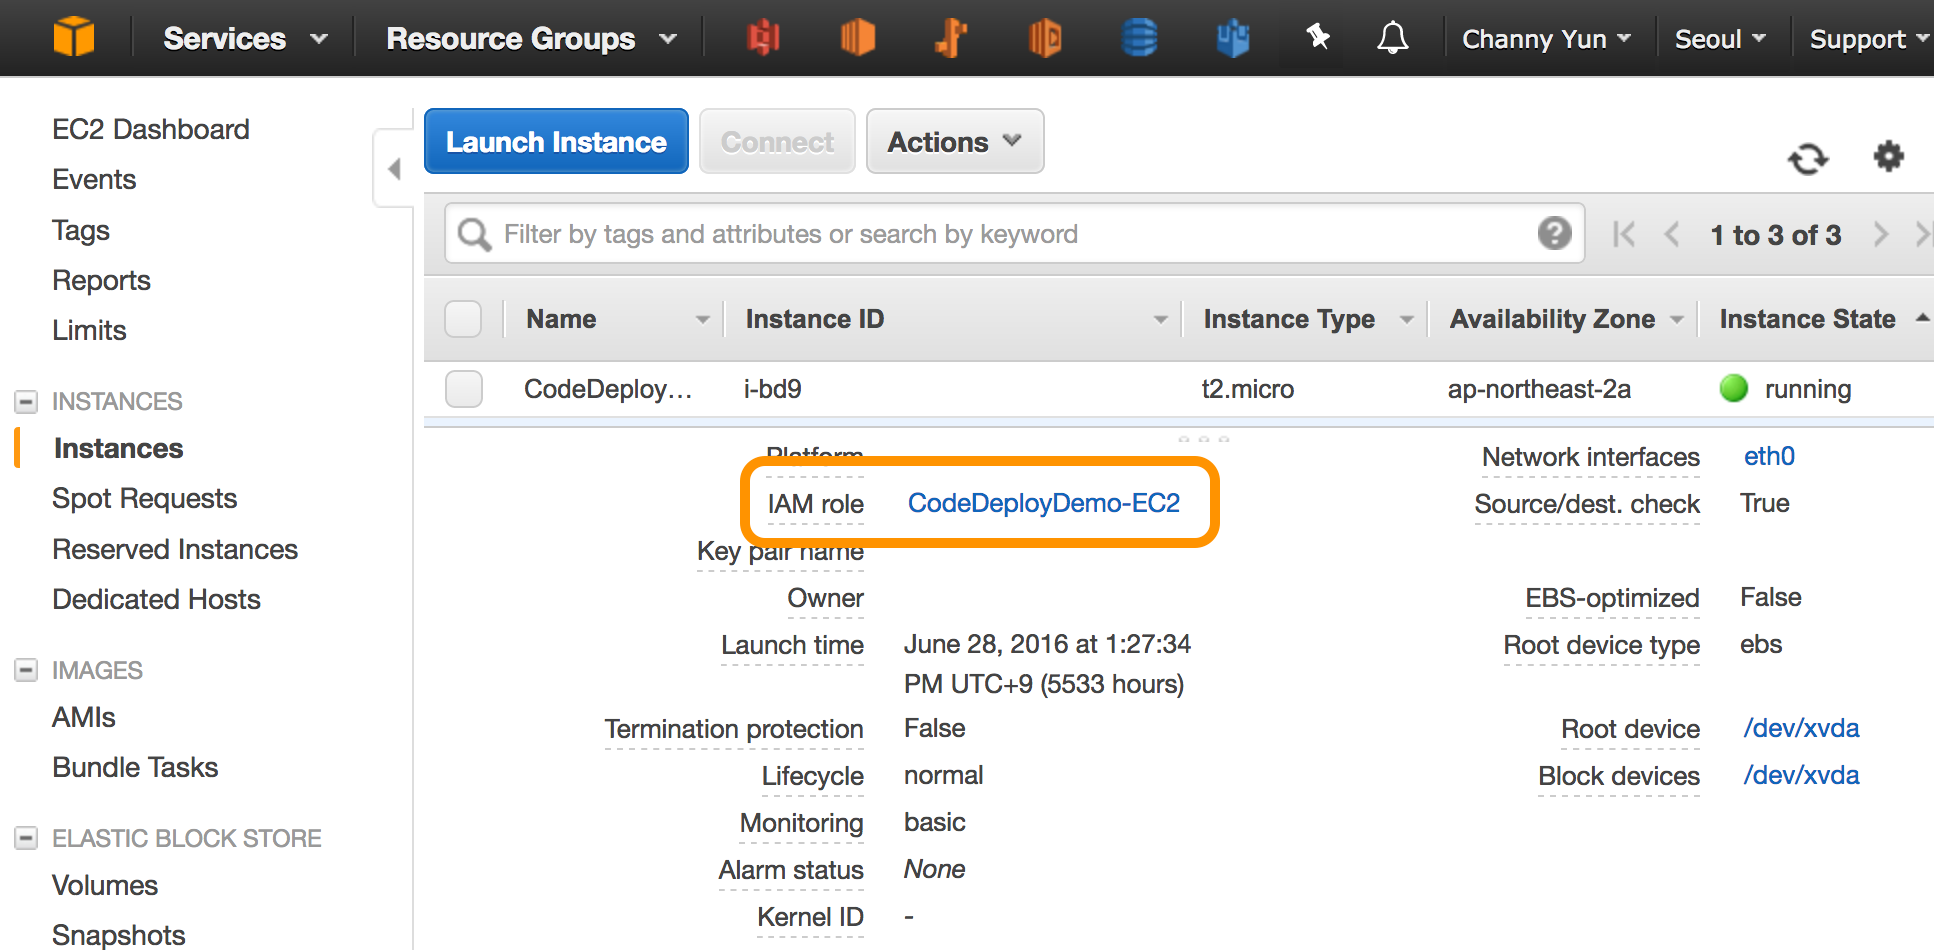Open column preferences with the gear icon

click(x=1889, y=157)
